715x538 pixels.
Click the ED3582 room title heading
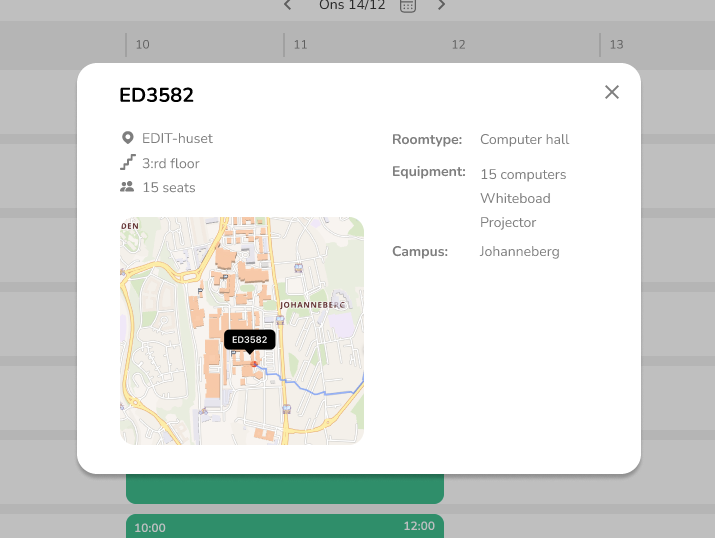tap(156, 95)
